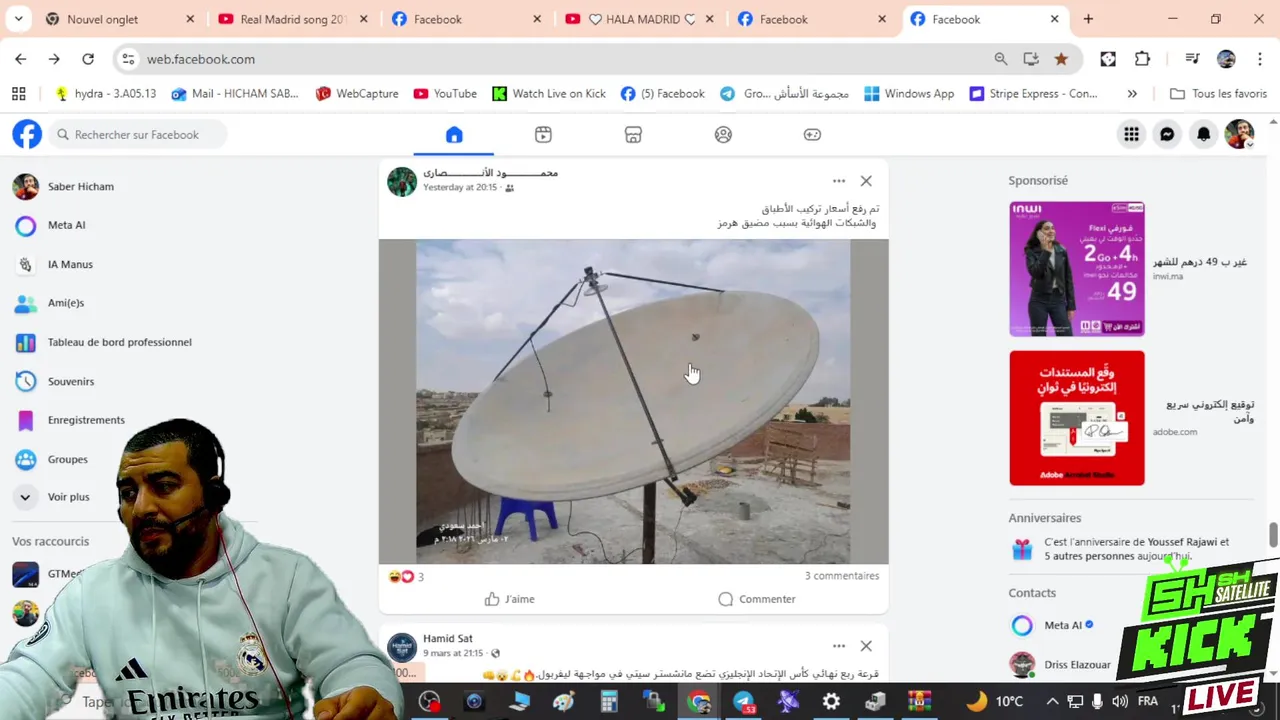The width and height of the screenshot is (1280, 720).
Task: Open the Windows App bookmark
Action: (909, 93)
